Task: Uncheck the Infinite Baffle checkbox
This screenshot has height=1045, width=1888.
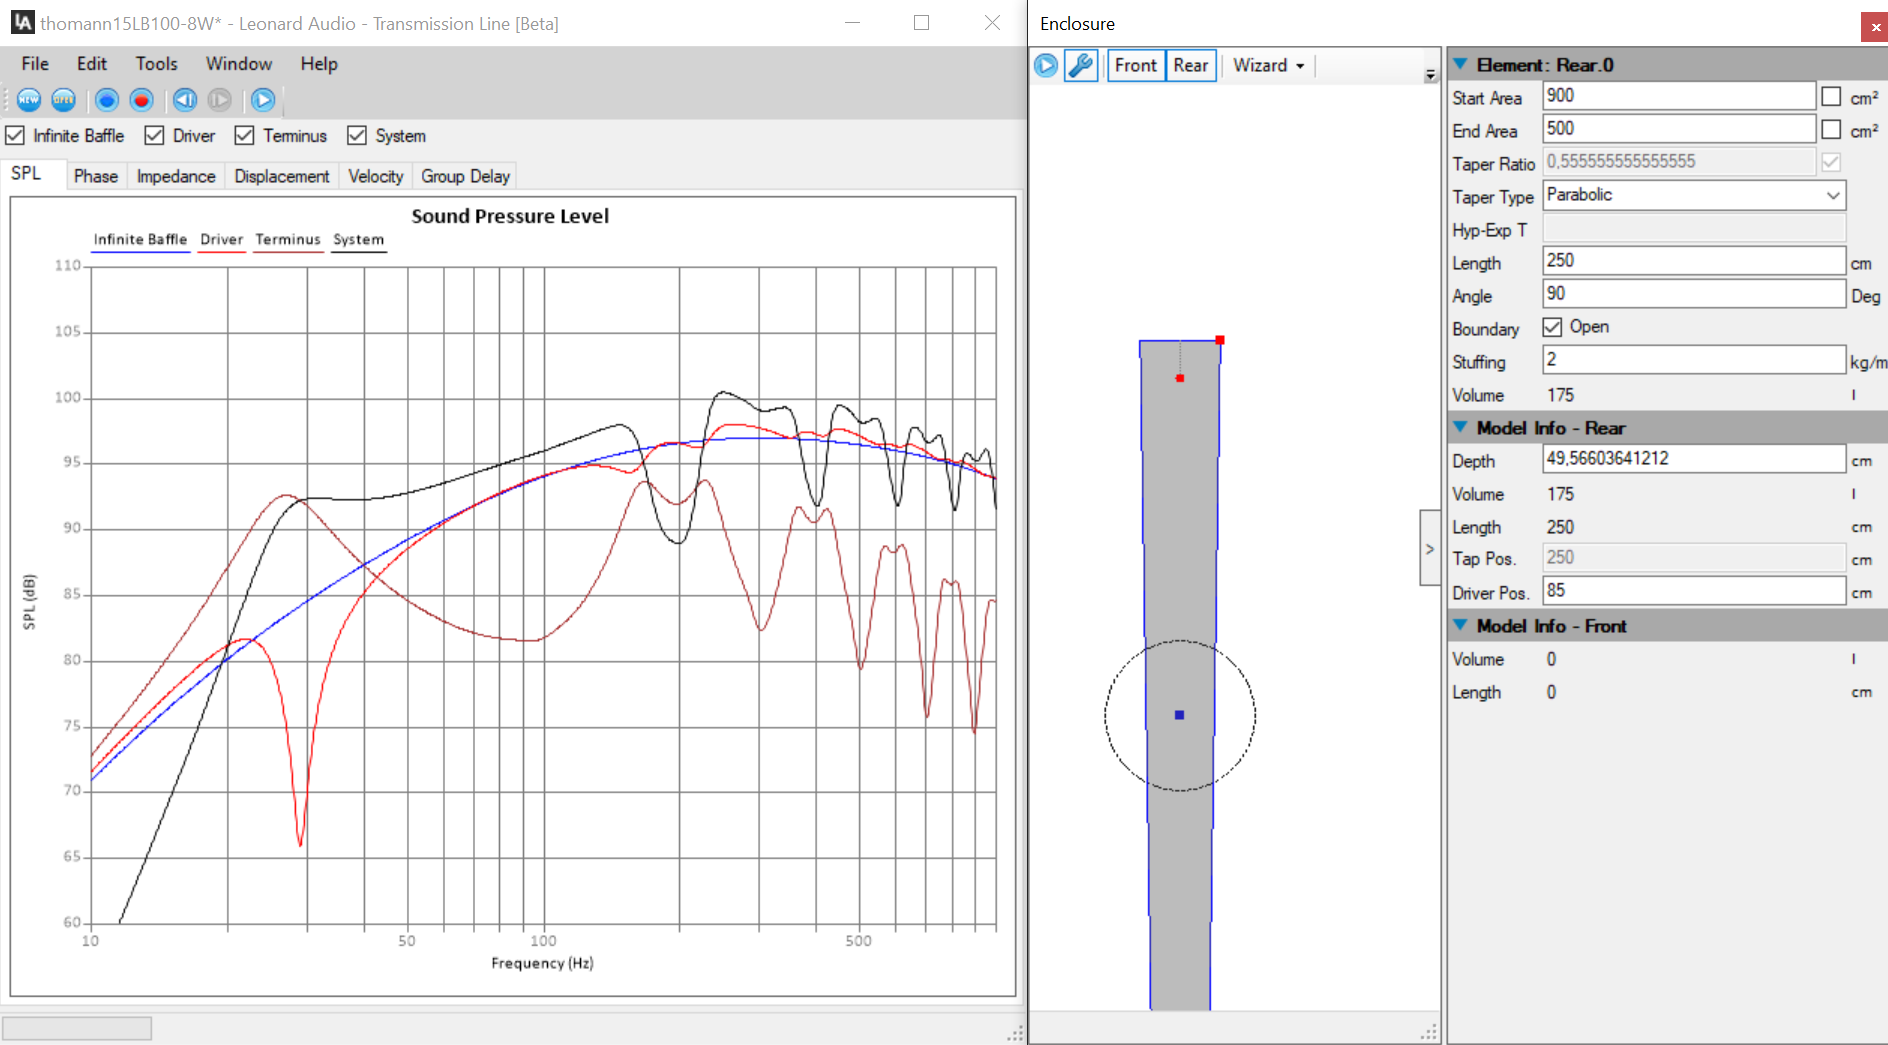Action: pos(16,135)
